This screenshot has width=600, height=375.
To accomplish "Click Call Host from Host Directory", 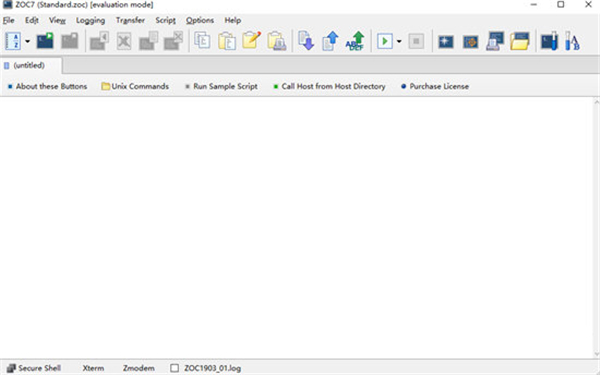I will 329,86.
